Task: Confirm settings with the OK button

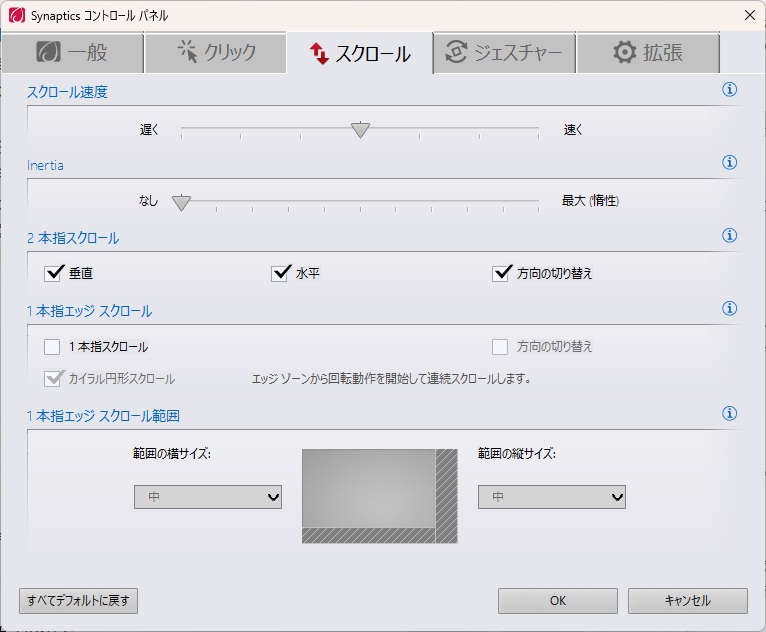Action: pyautogui.click(x=558, y=601)
